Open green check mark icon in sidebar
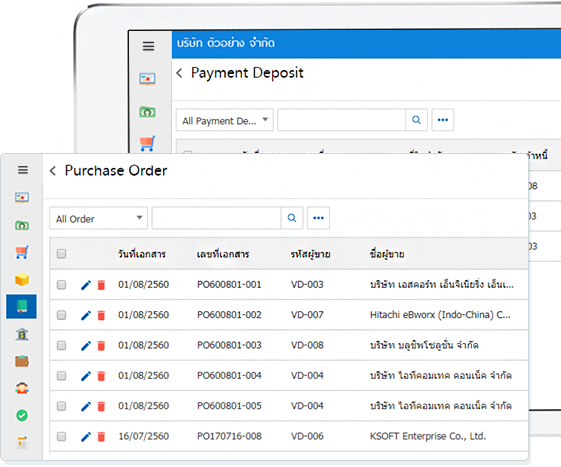Viewport: 561px width, 467px height. click(x=22, y=415)
